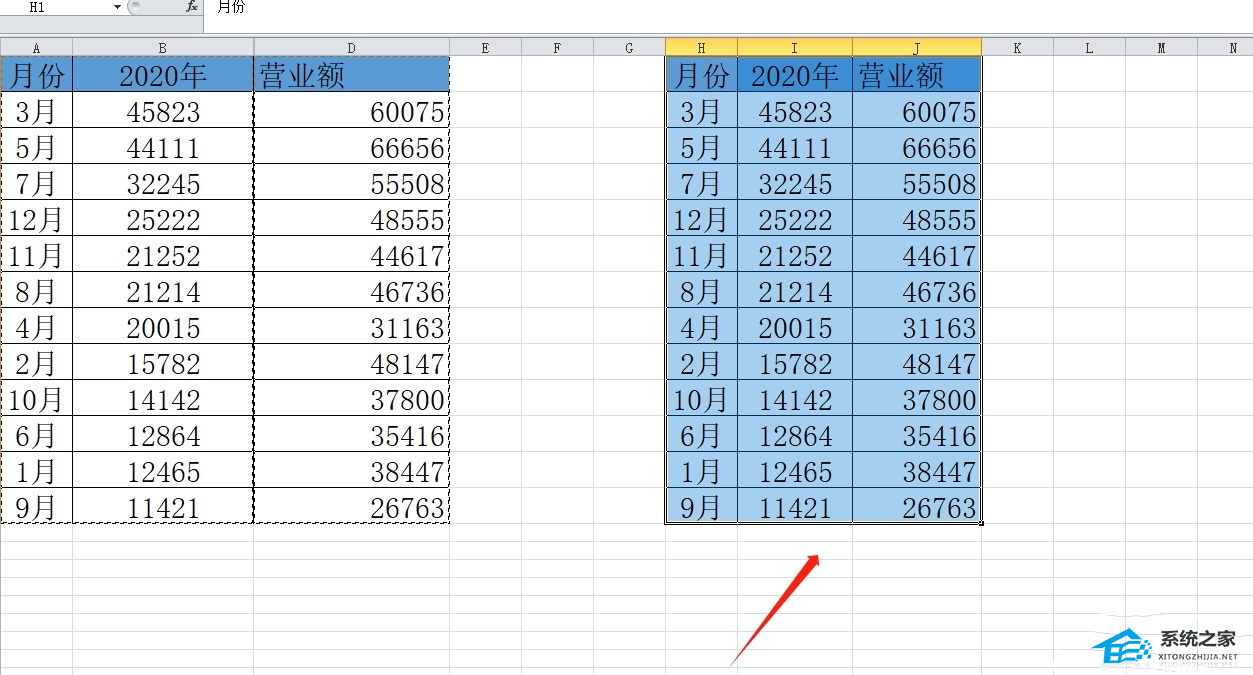Select column A header
Viewport: 1253px width, 675px height.
(x=36, y=47)
